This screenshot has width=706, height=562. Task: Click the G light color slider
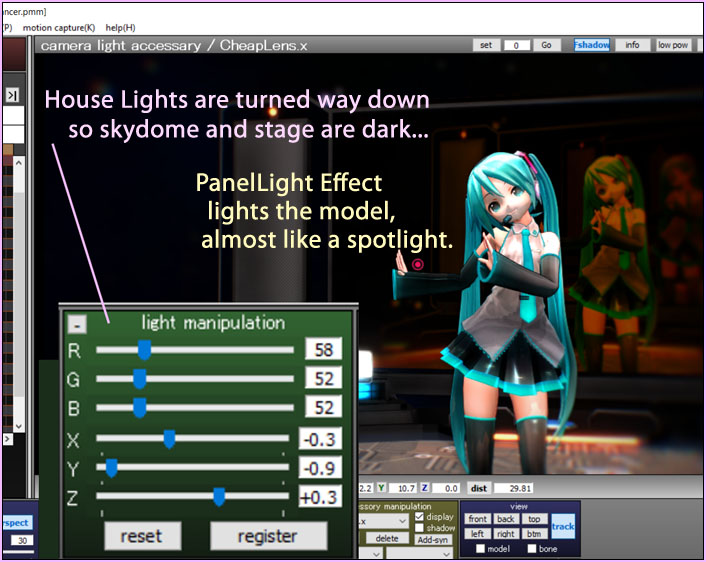click(x=195, y=379)
